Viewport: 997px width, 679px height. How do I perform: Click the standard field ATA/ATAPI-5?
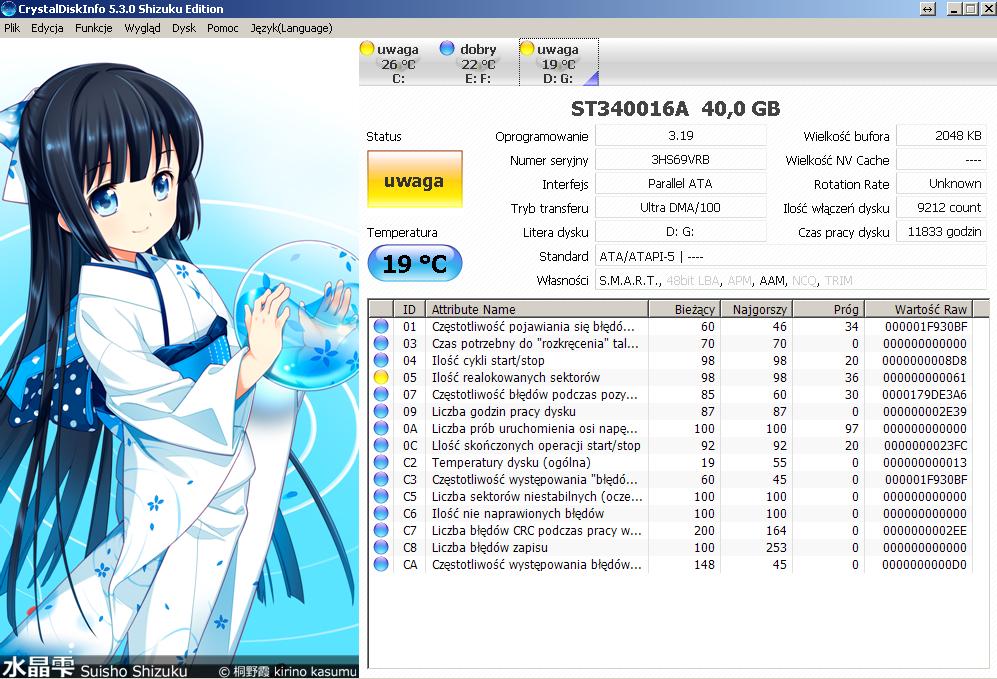(790, 256)
